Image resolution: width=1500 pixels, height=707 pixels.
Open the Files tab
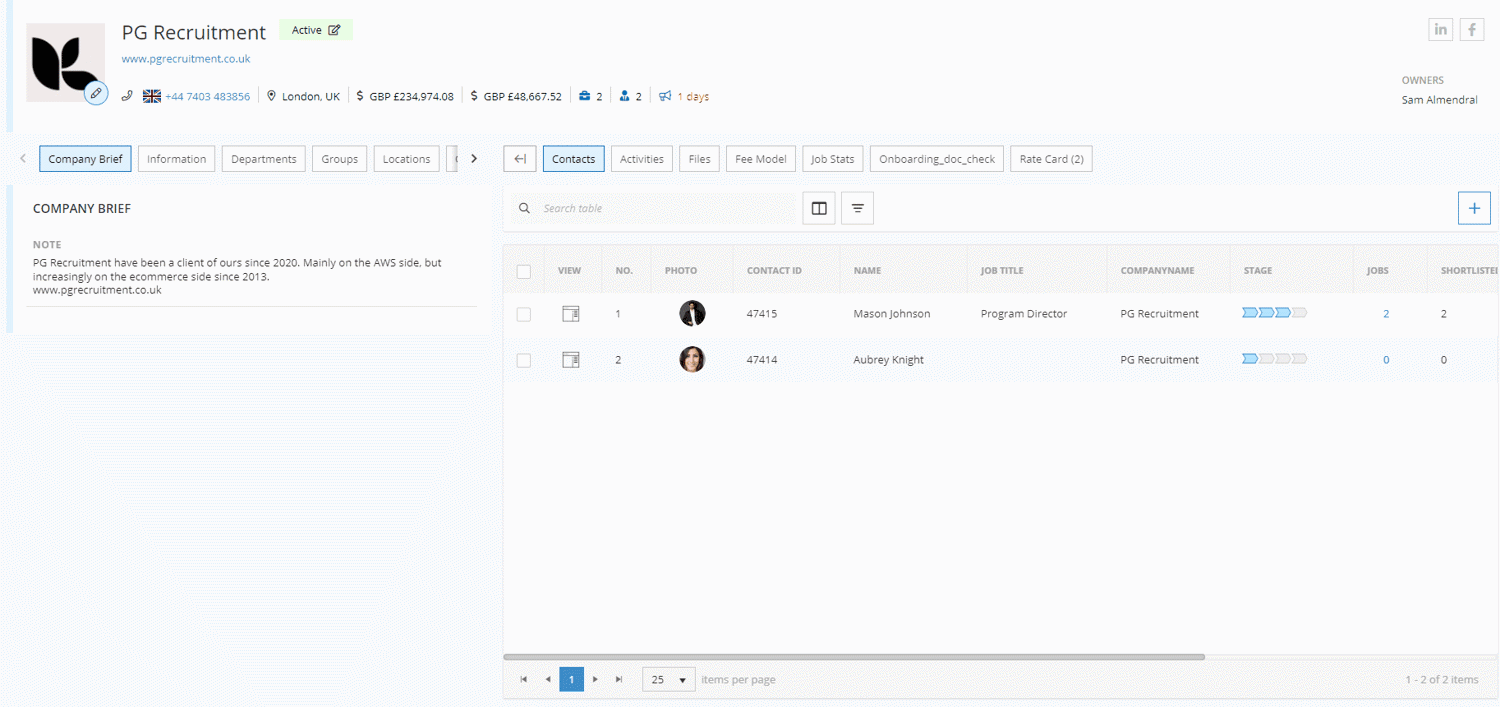click(x=700, y=159)
